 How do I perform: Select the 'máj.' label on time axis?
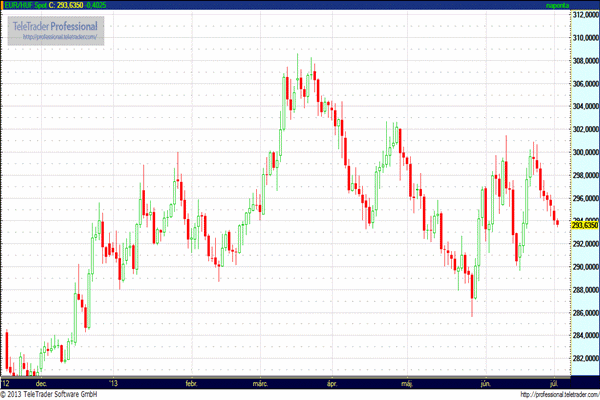click(406, 382)
